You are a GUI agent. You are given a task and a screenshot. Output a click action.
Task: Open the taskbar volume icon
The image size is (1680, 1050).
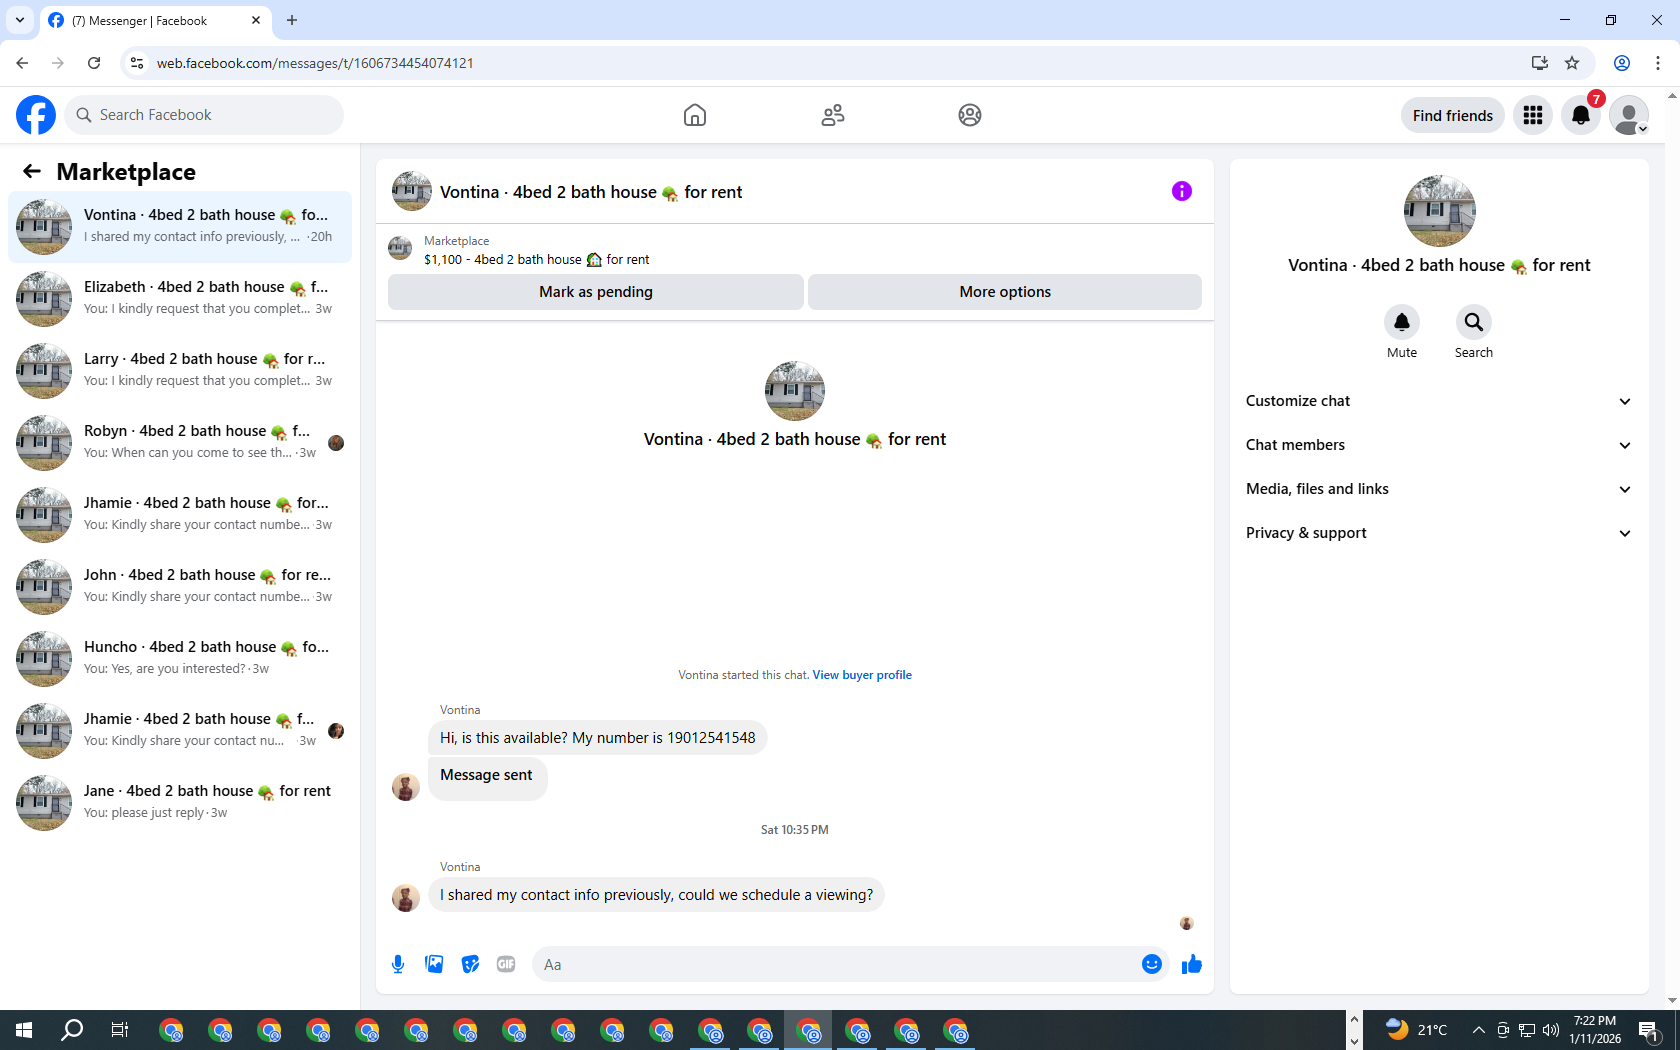tap(1551, 1030)
